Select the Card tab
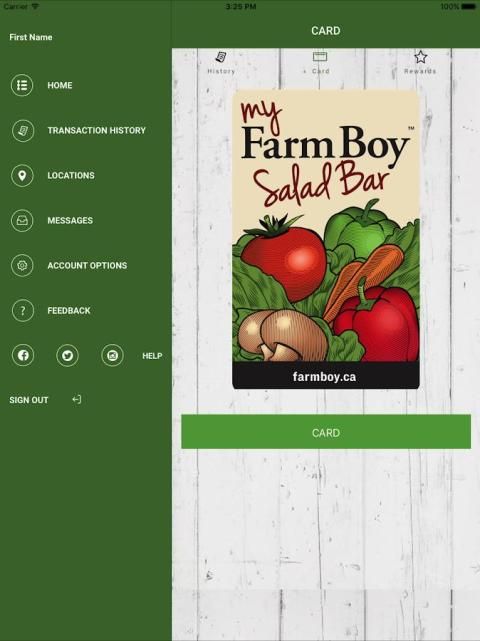 [x=320, y=63]
